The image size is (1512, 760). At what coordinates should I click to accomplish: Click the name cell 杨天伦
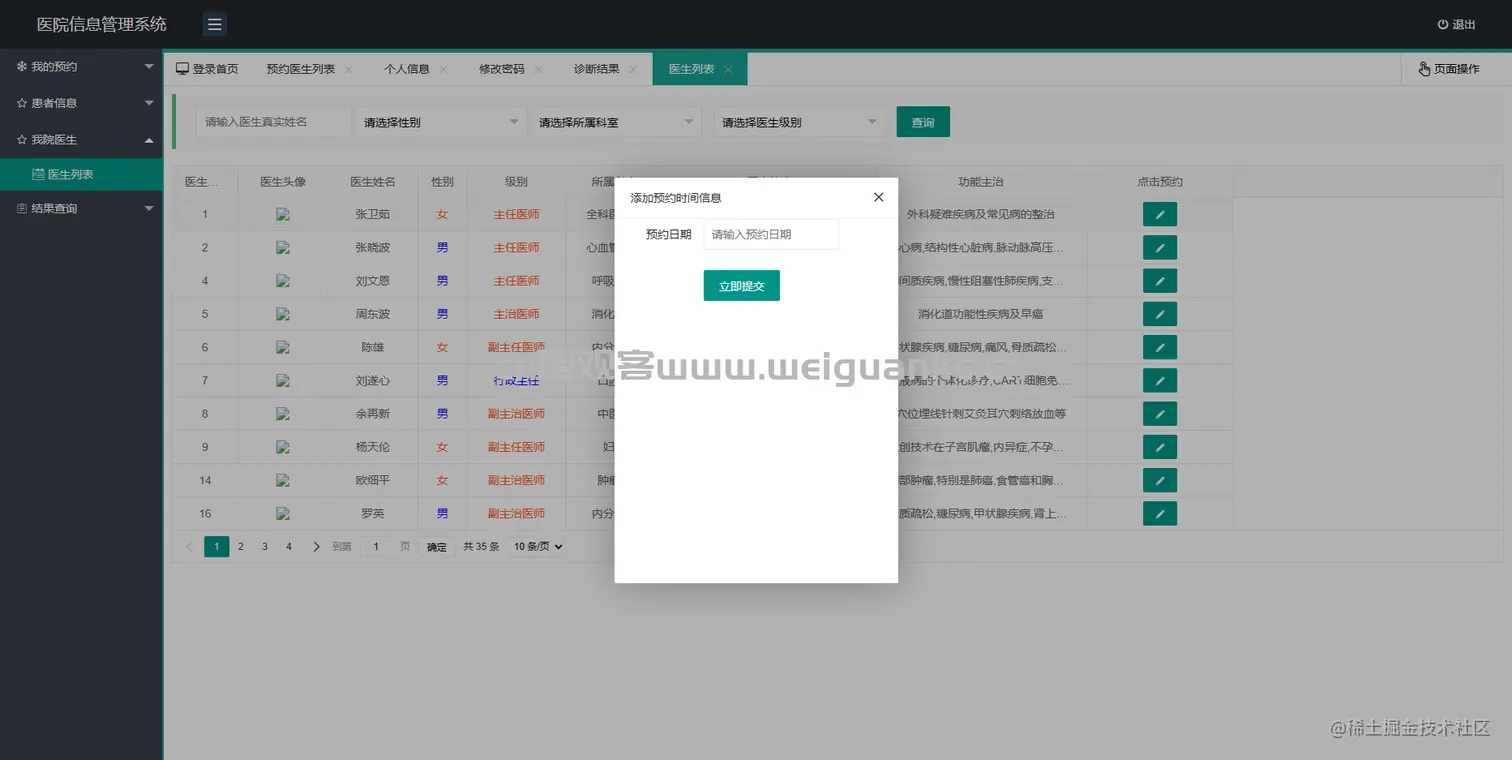373,447
